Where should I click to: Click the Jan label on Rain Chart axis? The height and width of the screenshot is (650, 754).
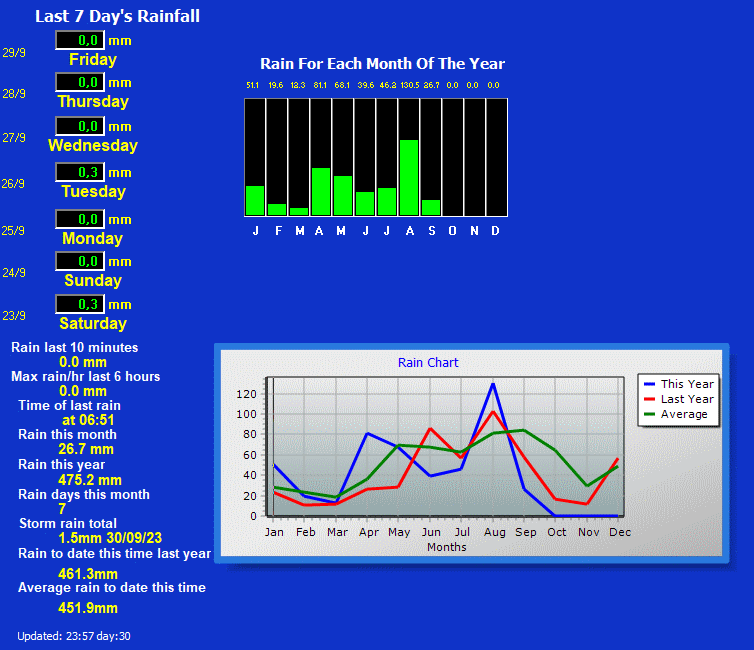coord(274,532)
